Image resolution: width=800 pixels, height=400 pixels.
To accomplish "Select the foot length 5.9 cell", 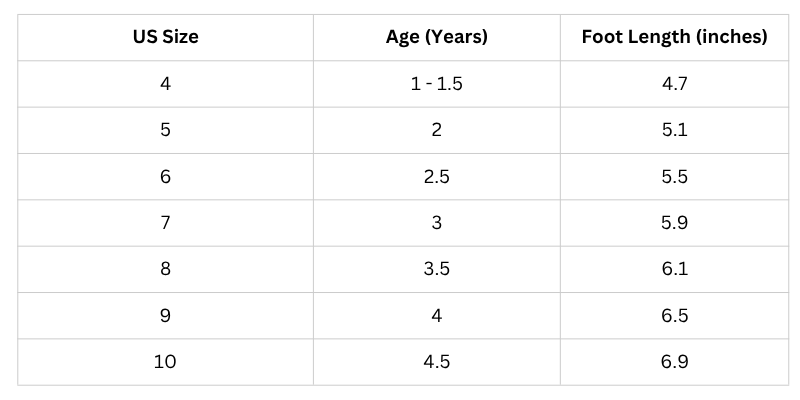I will (674, 223).
